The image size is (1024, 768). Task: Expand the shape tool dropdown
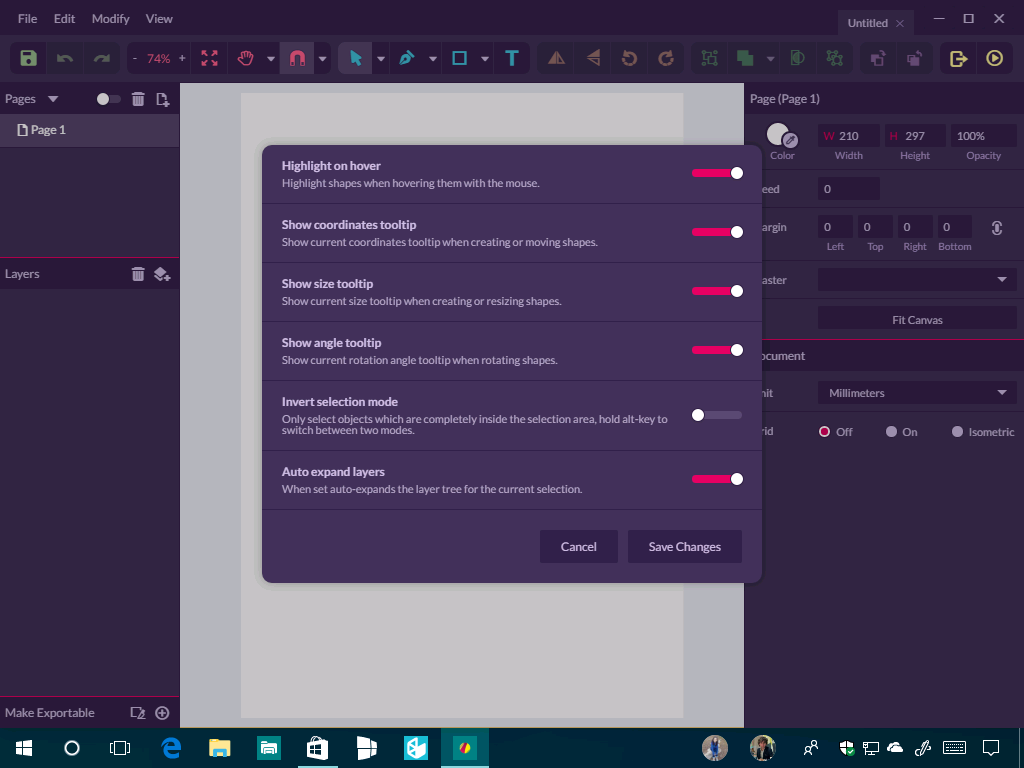pos(485,59)
